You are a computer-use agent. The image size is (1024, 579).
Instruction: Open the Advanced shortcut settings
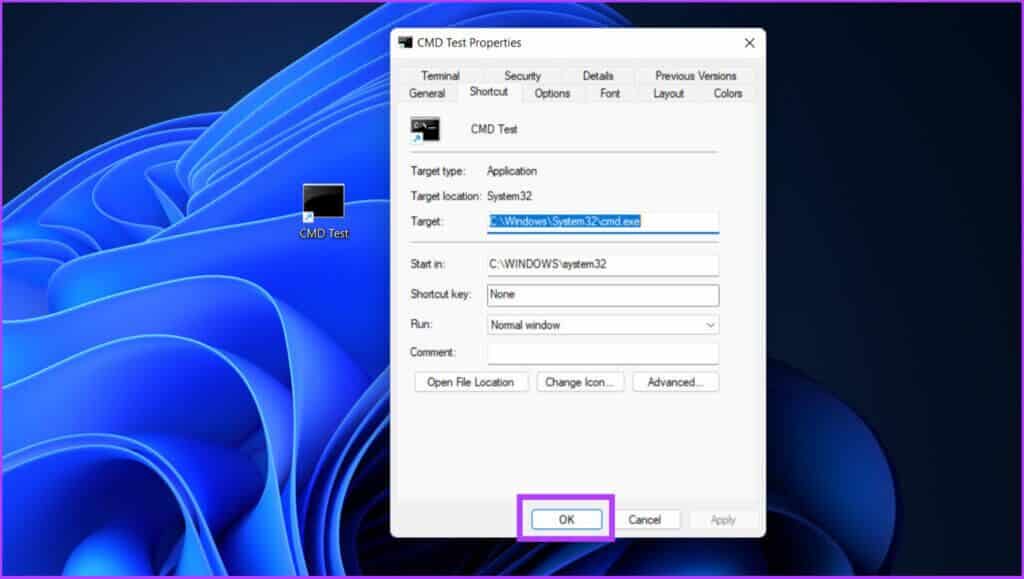[x=675, y=383]
